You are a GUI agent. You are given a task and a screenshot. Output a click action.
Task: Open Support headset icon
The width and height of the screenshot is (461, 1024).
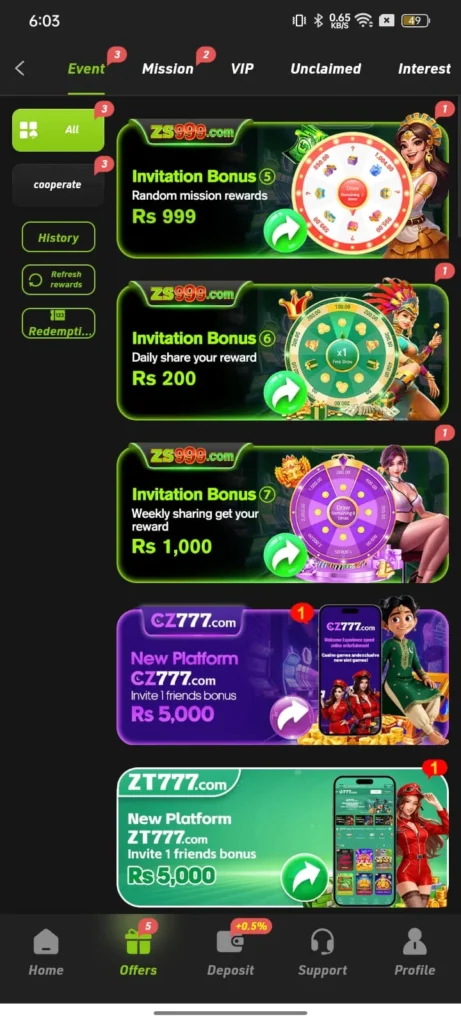[x=322, y=942]
